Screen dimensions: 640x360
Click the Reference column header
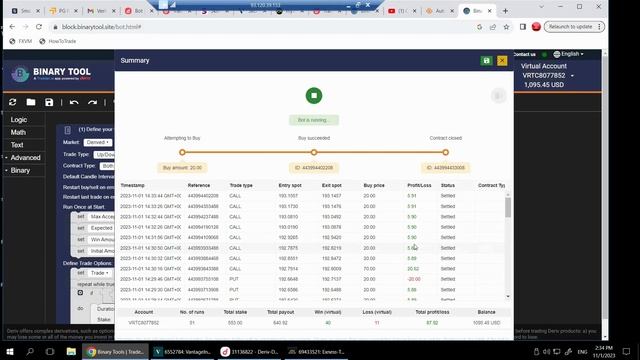coord(199,185)
